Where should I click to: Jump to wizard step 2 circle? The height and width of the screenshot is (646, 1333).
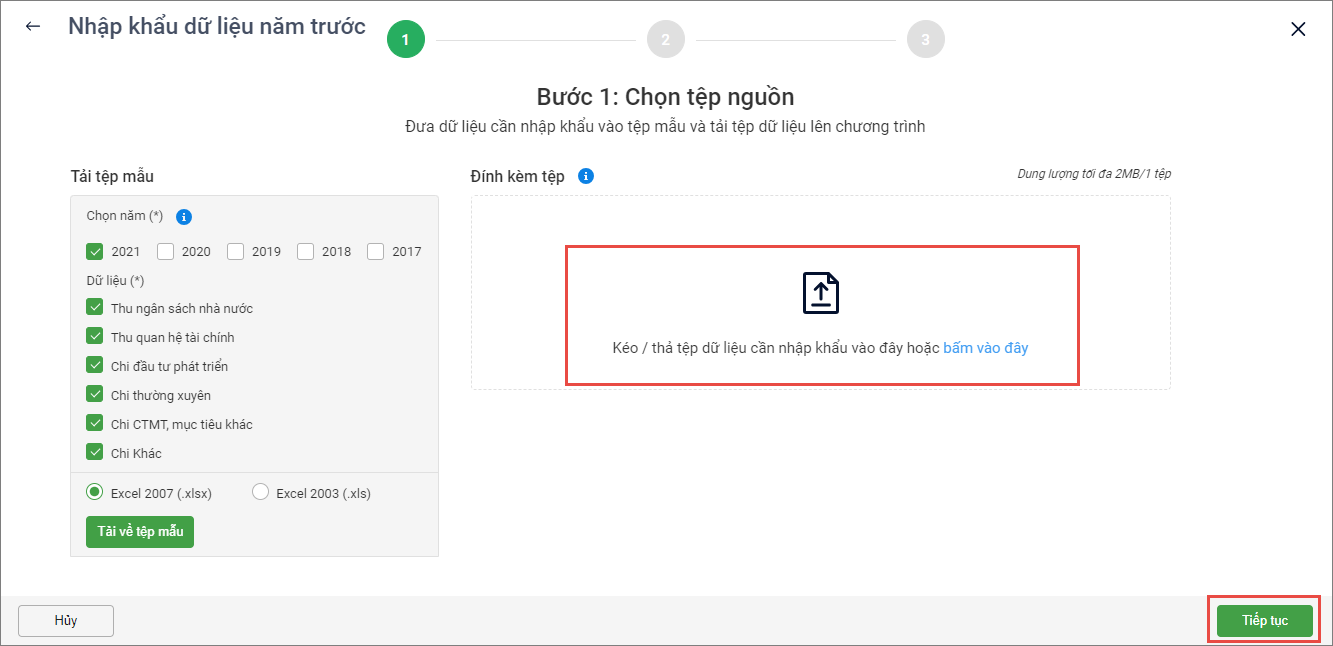[x=665, y=40]
